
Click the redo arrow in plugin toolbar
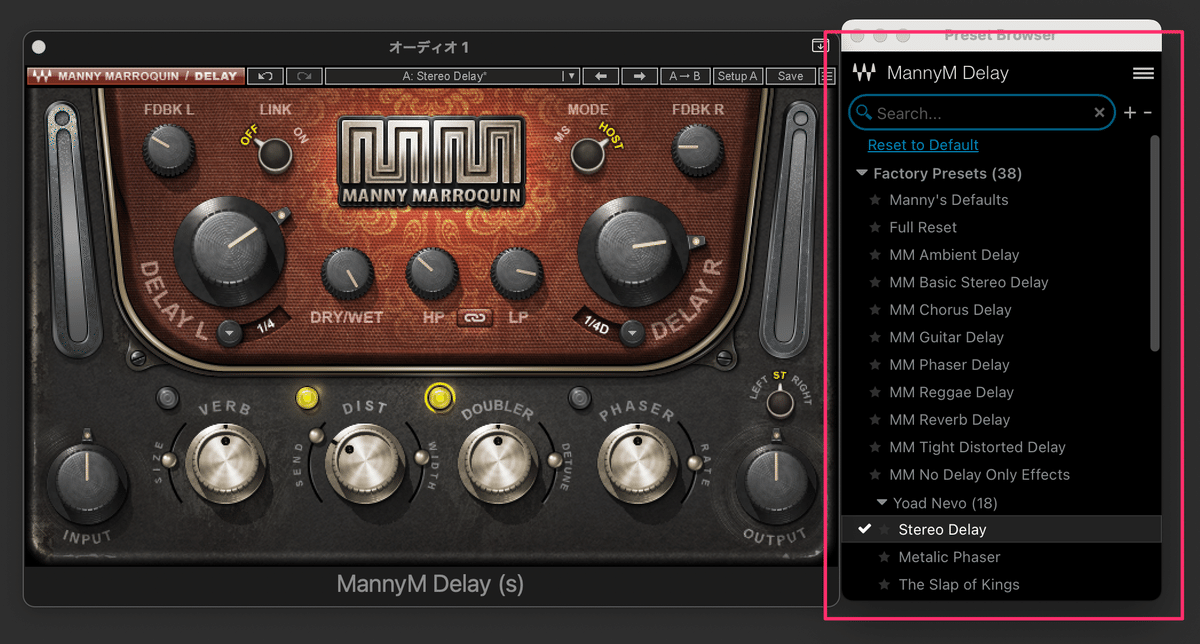[303, 76]
